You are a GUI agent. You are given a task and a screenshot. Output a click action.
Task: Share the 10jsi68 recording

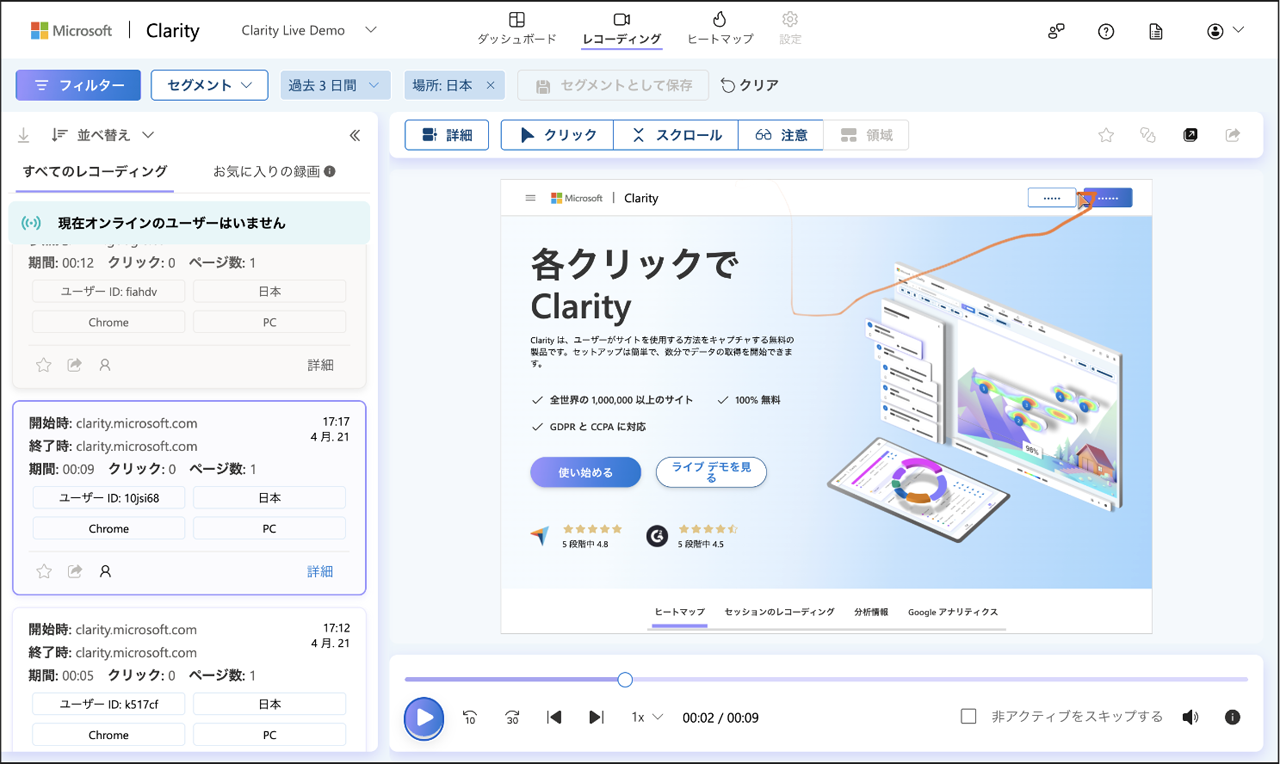tap(74, 571)
